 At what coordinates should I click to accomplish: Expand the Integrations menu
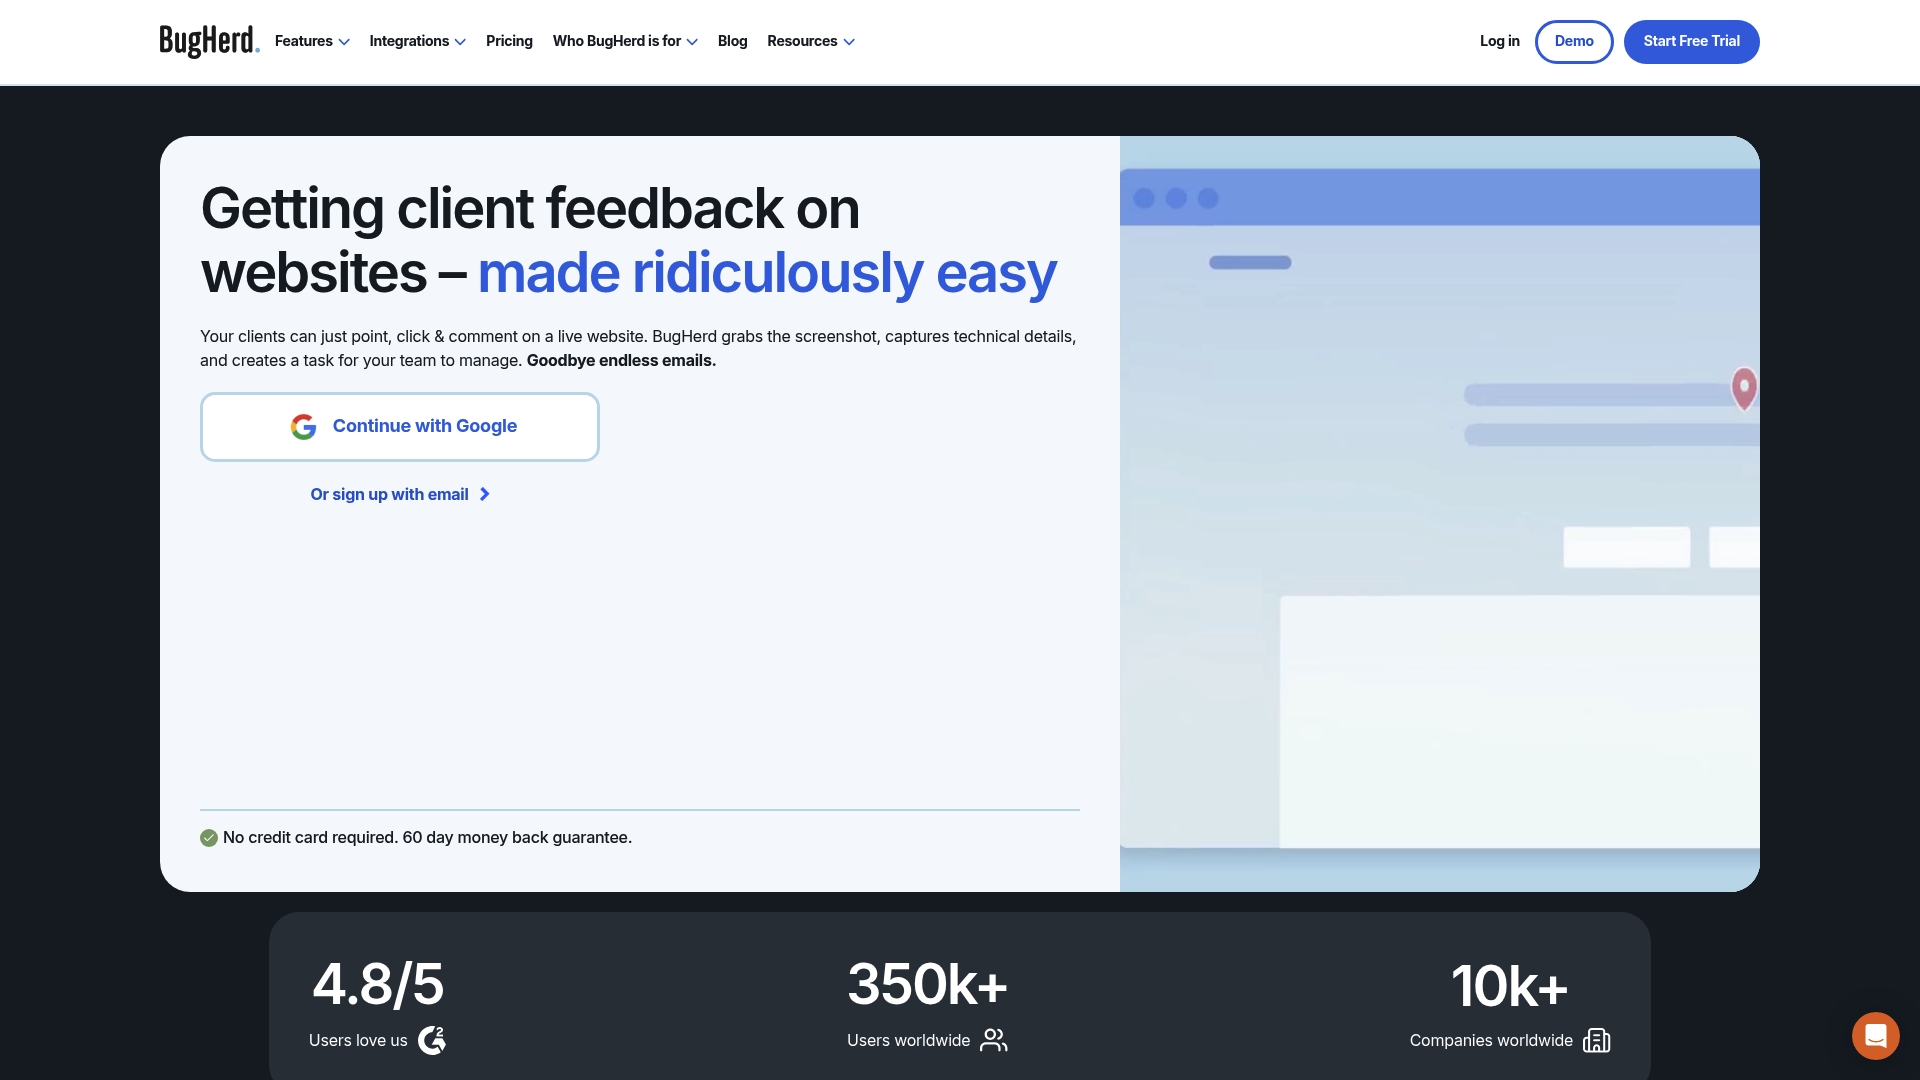417,41
